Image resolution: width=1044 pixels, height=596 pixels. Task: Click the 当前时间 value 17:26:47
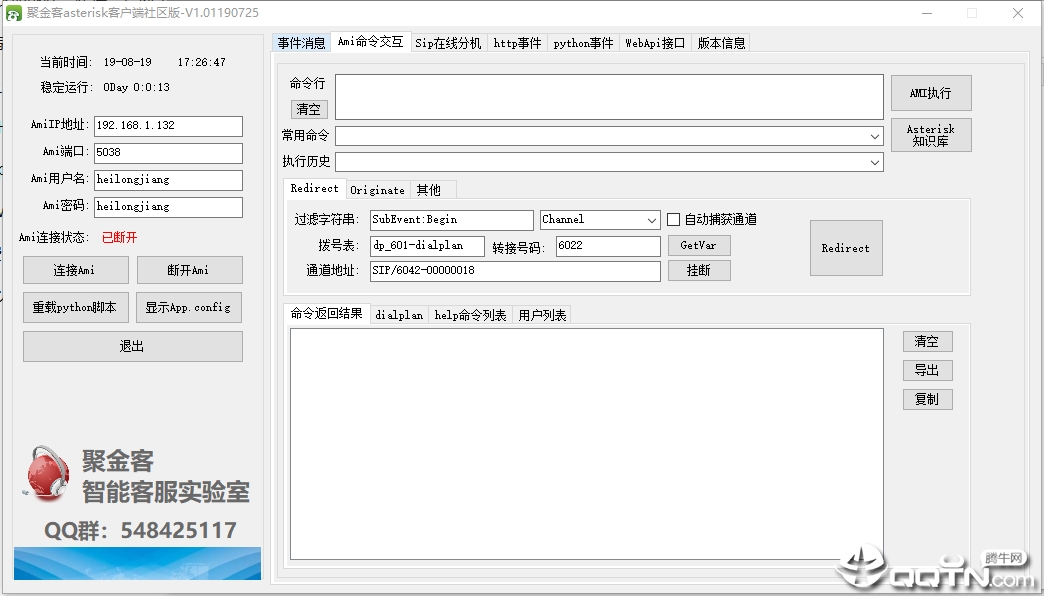pos(202,63)
